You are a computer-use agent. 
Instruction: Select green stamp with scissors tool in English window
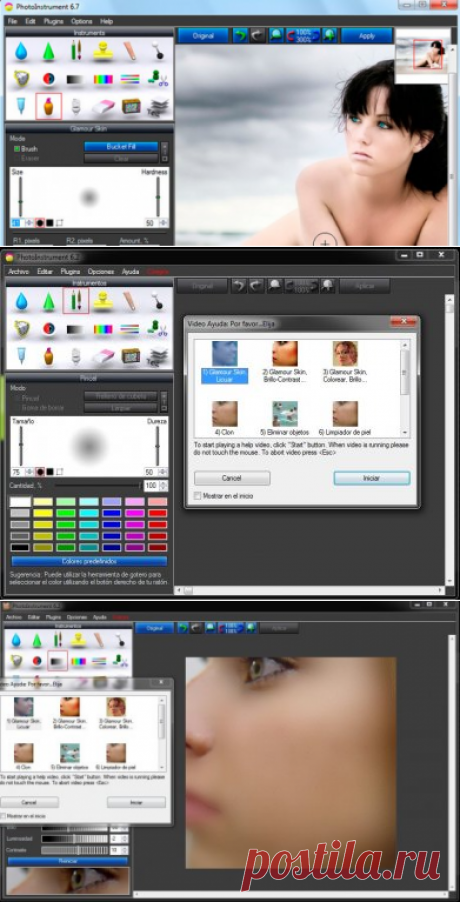(x=158, y=79)
